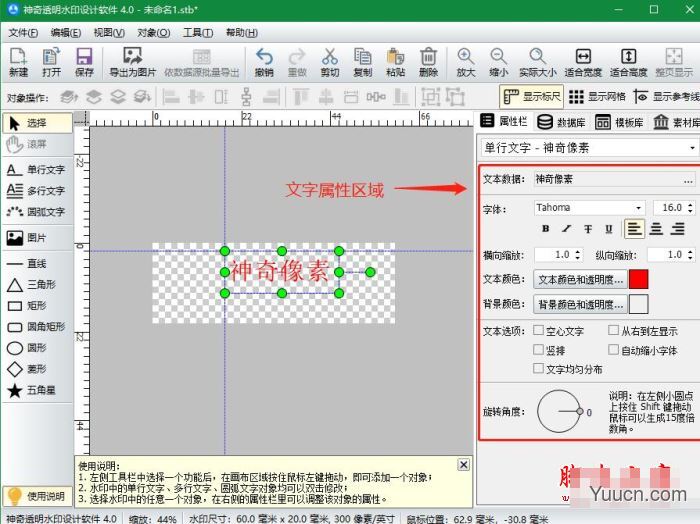
Task: Enable the 竖排 vertical text checkbox
Action: coord(538,349)
